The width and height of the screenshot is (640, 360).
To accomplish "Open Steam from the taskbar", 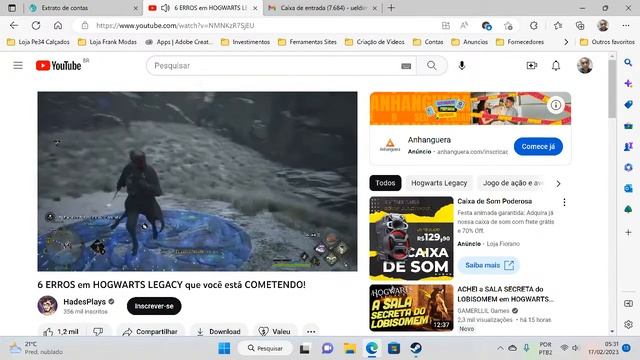I will (x=416, y=348).
